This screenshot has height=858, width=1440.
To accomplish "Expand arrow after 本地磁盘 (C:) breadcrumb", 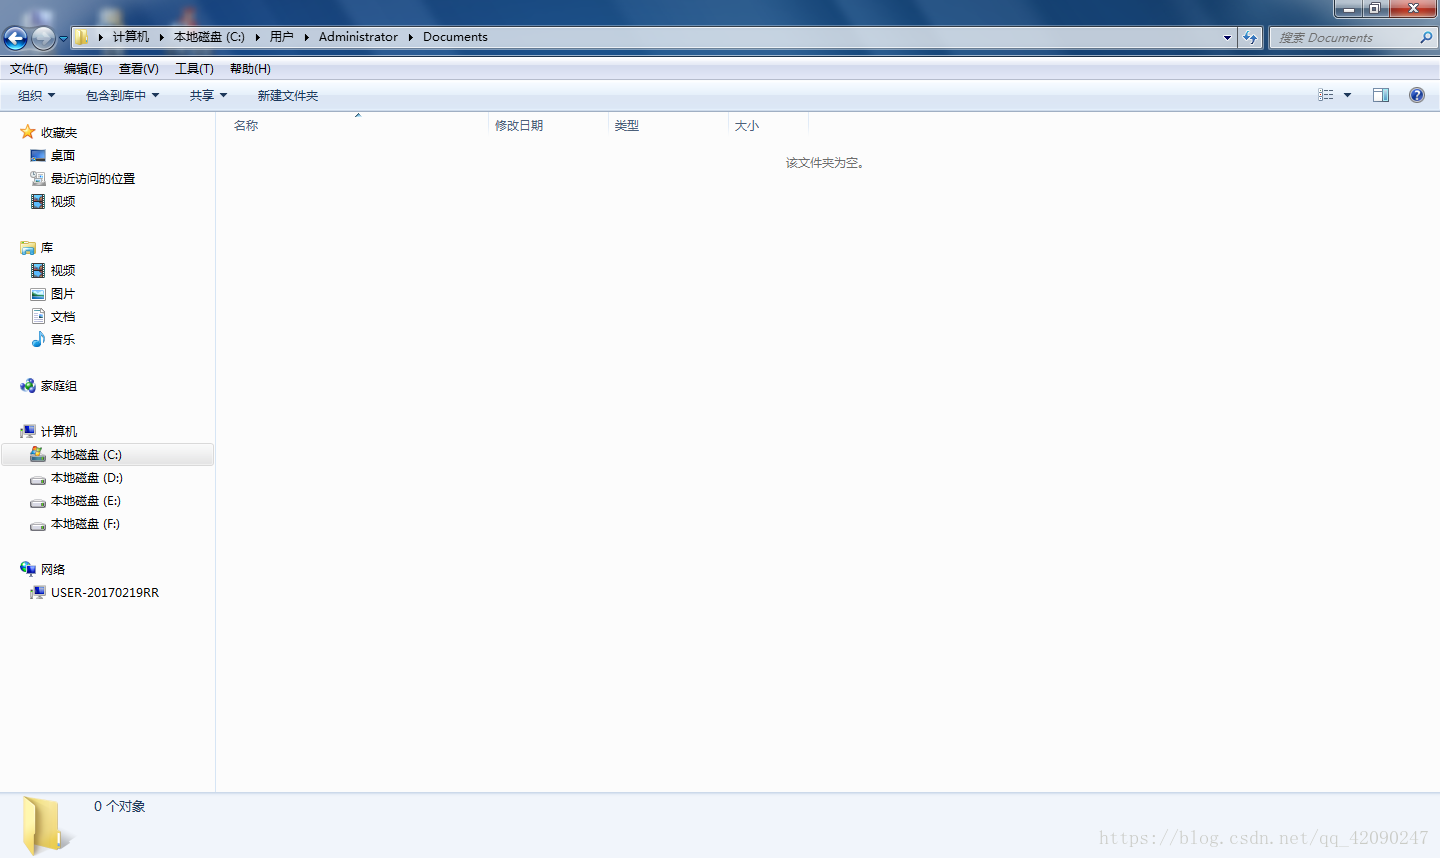I will tap(257, 37).
